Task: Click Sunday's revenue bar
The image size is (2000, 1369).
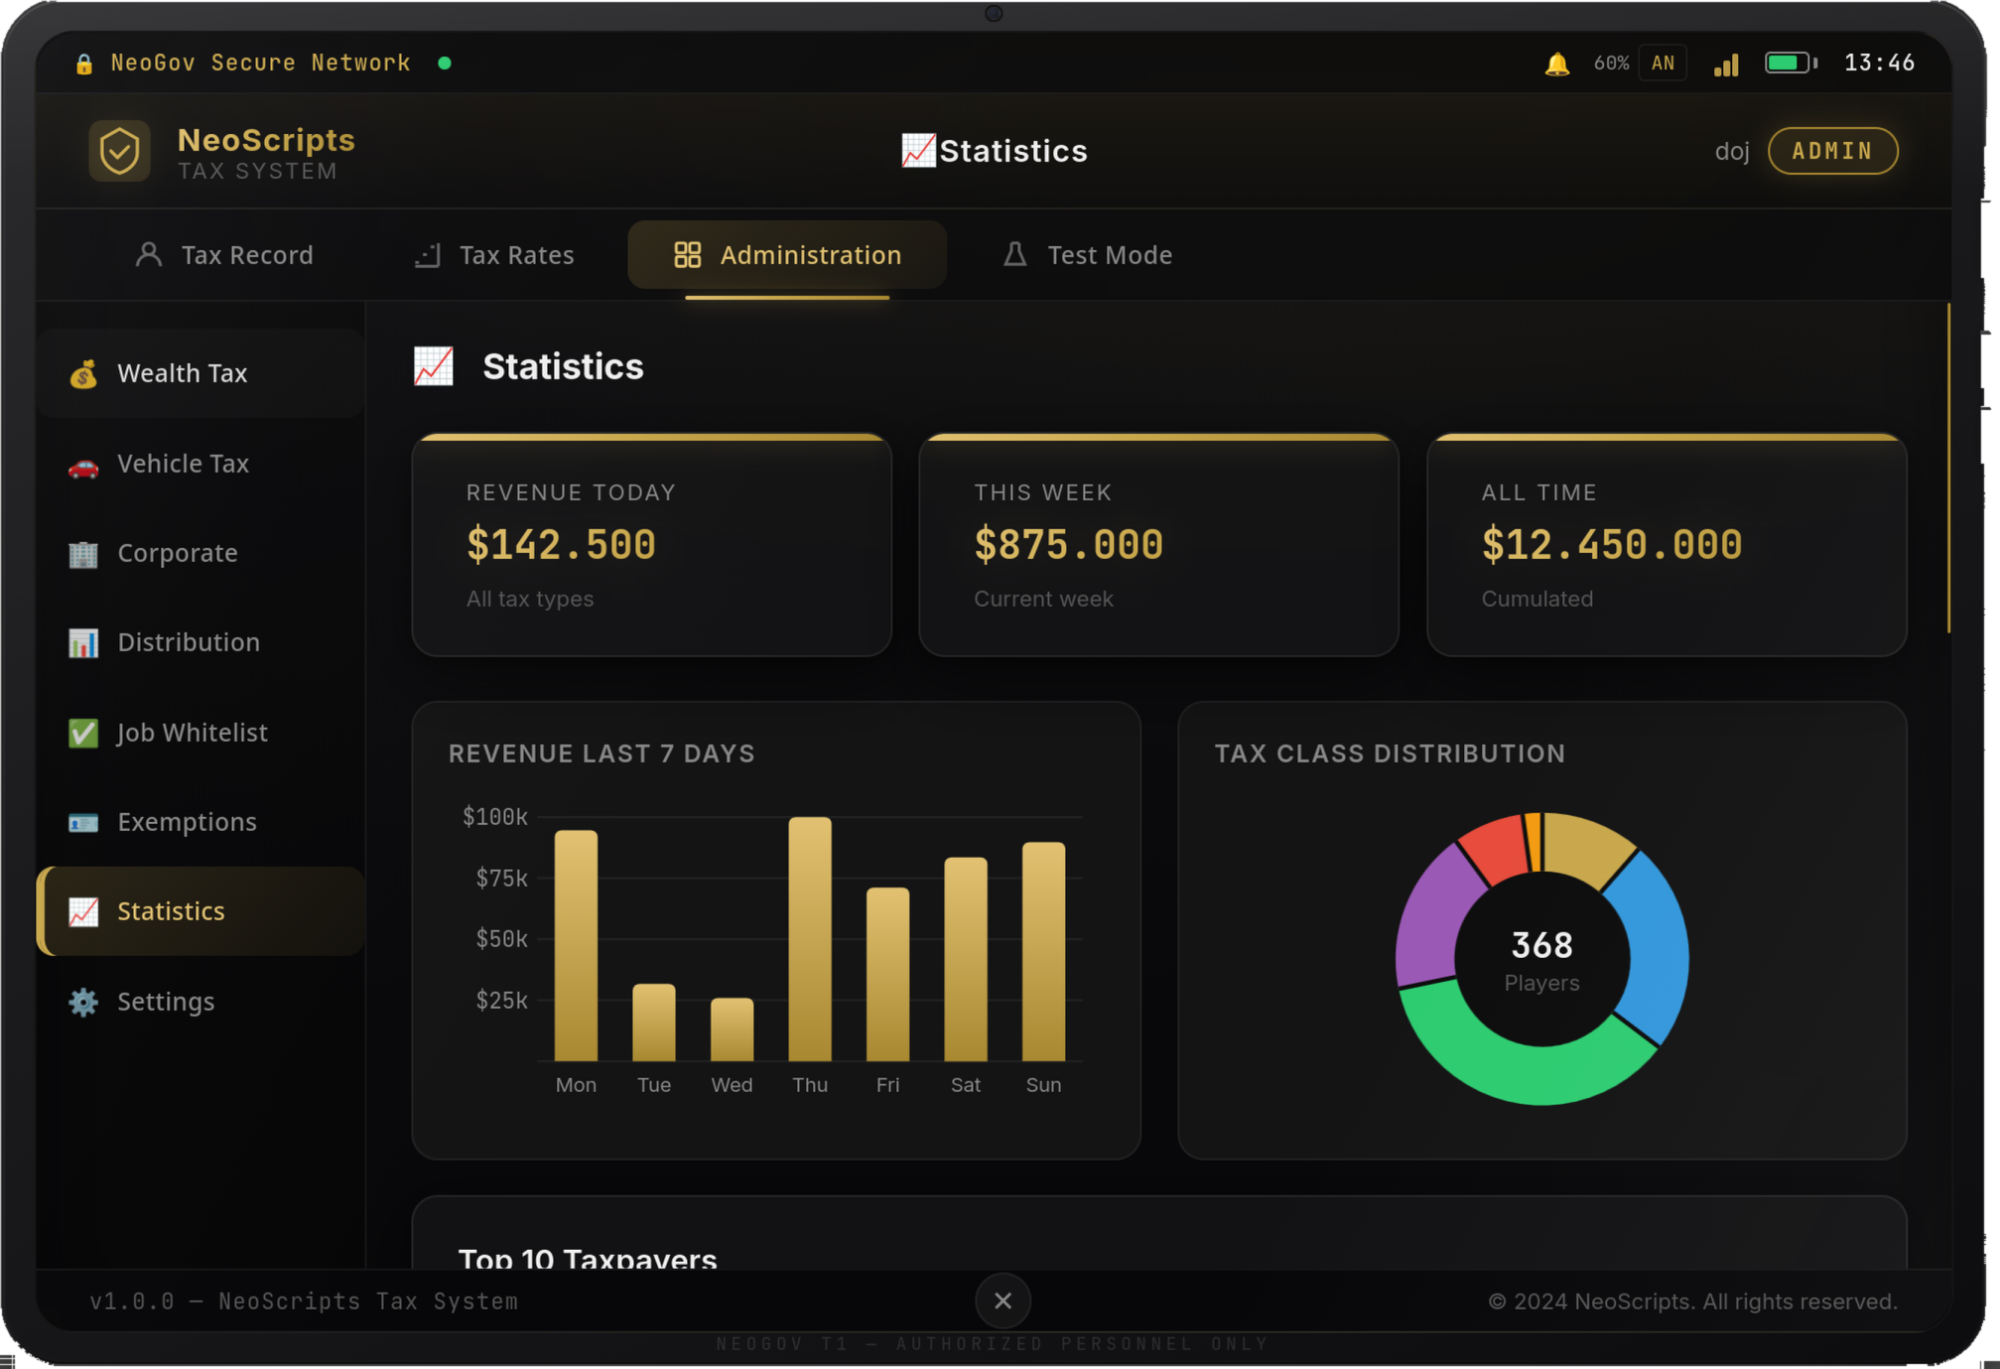Action: click(x=1043, y=952)
